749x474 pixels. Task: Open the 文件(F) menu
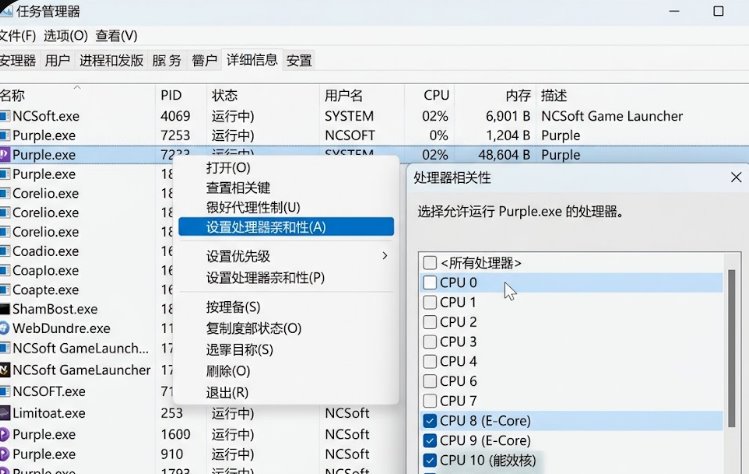click(x=18, y=36)
